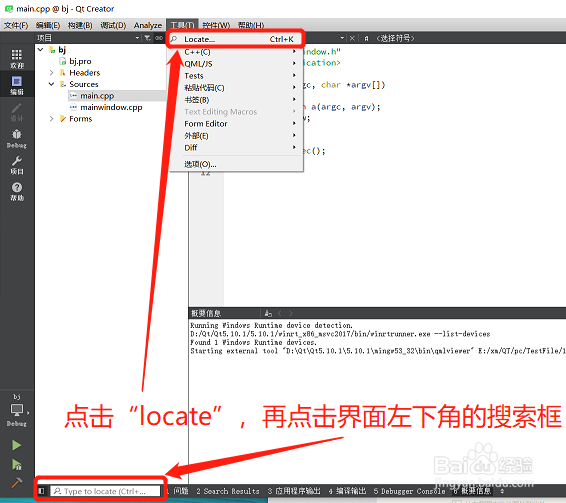Open the Design mode
Viewport: 566px width, 503px height.
point(17,112)
